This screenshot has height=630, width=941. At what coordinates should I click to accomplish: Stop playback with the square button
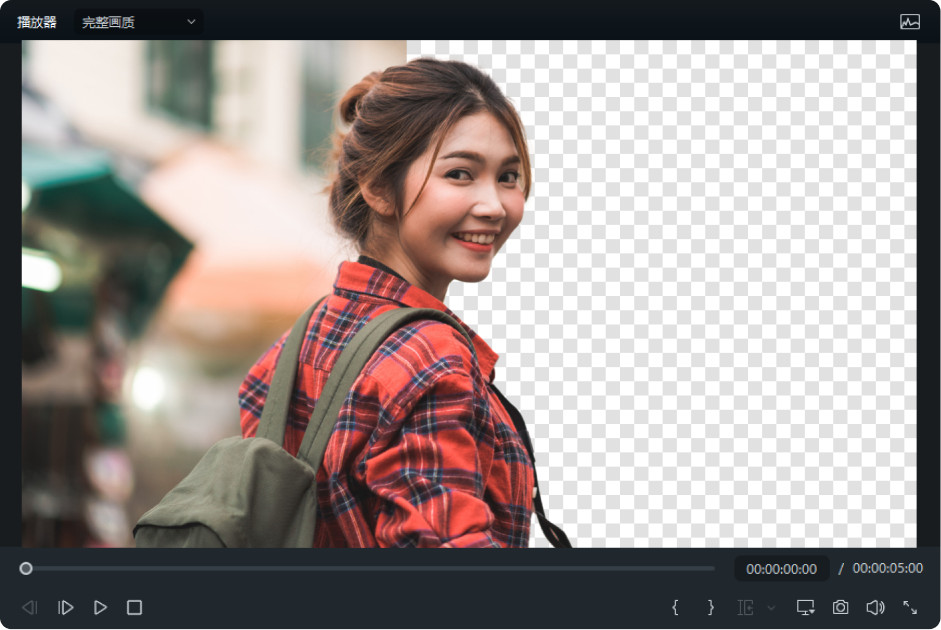click(134, 607)
